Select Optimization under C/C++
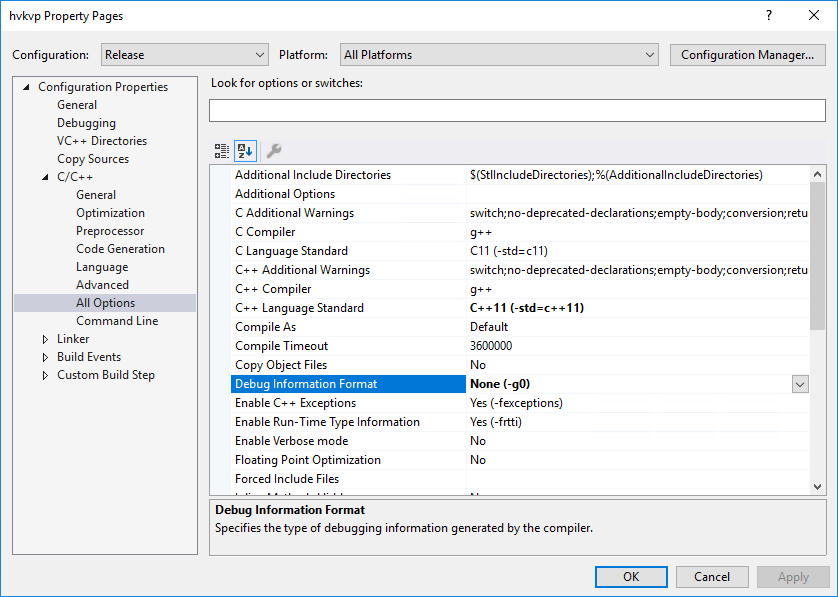The height and width of the screenshot is (597, 838). coord(110,213)
